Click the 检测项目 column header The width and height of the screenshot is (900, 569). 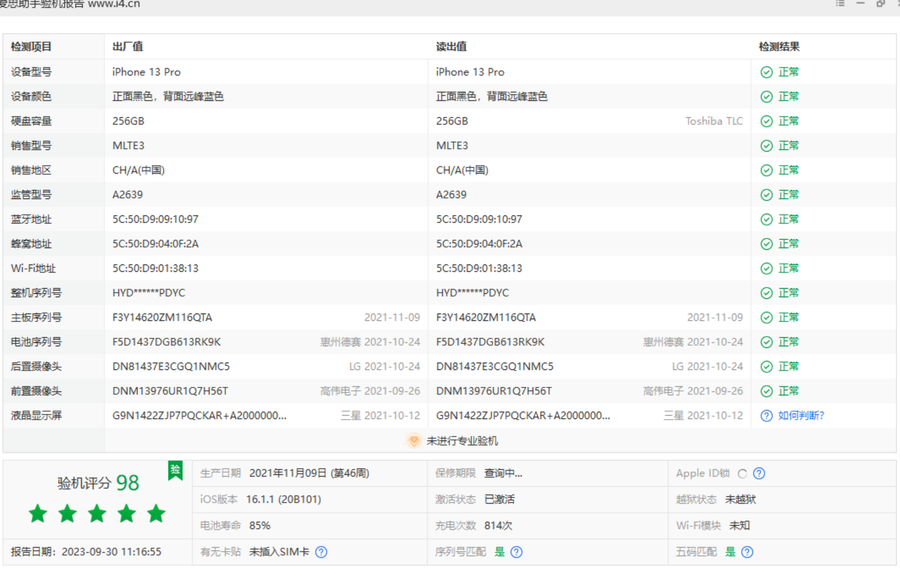click(x=31, y=47)
